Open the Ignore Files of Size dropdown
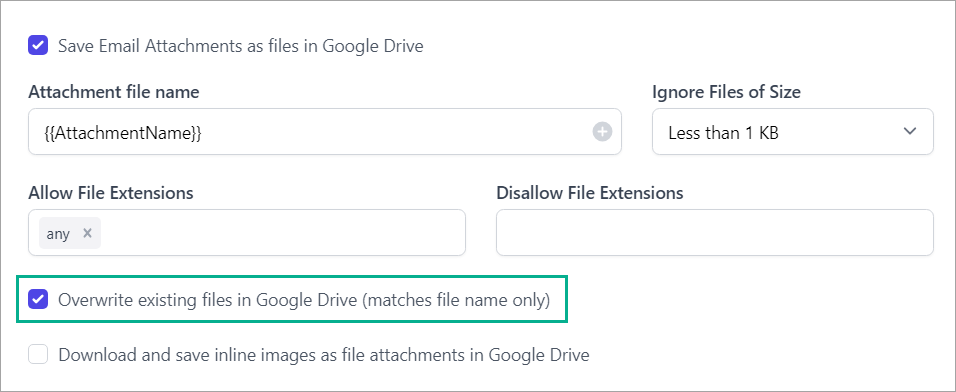Viewport: 956px width, 392px height. point(793,132)
